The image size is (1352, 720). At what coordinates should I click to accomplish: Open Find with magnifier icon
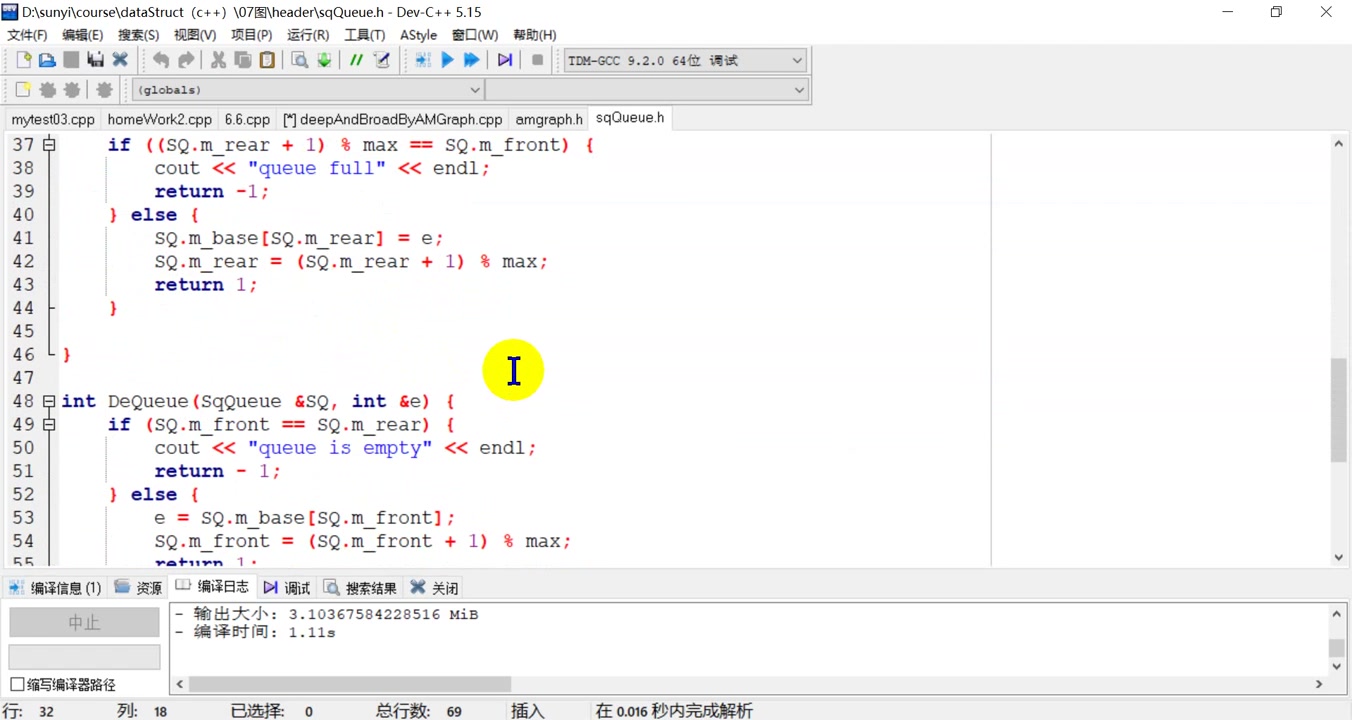[299, 60]
